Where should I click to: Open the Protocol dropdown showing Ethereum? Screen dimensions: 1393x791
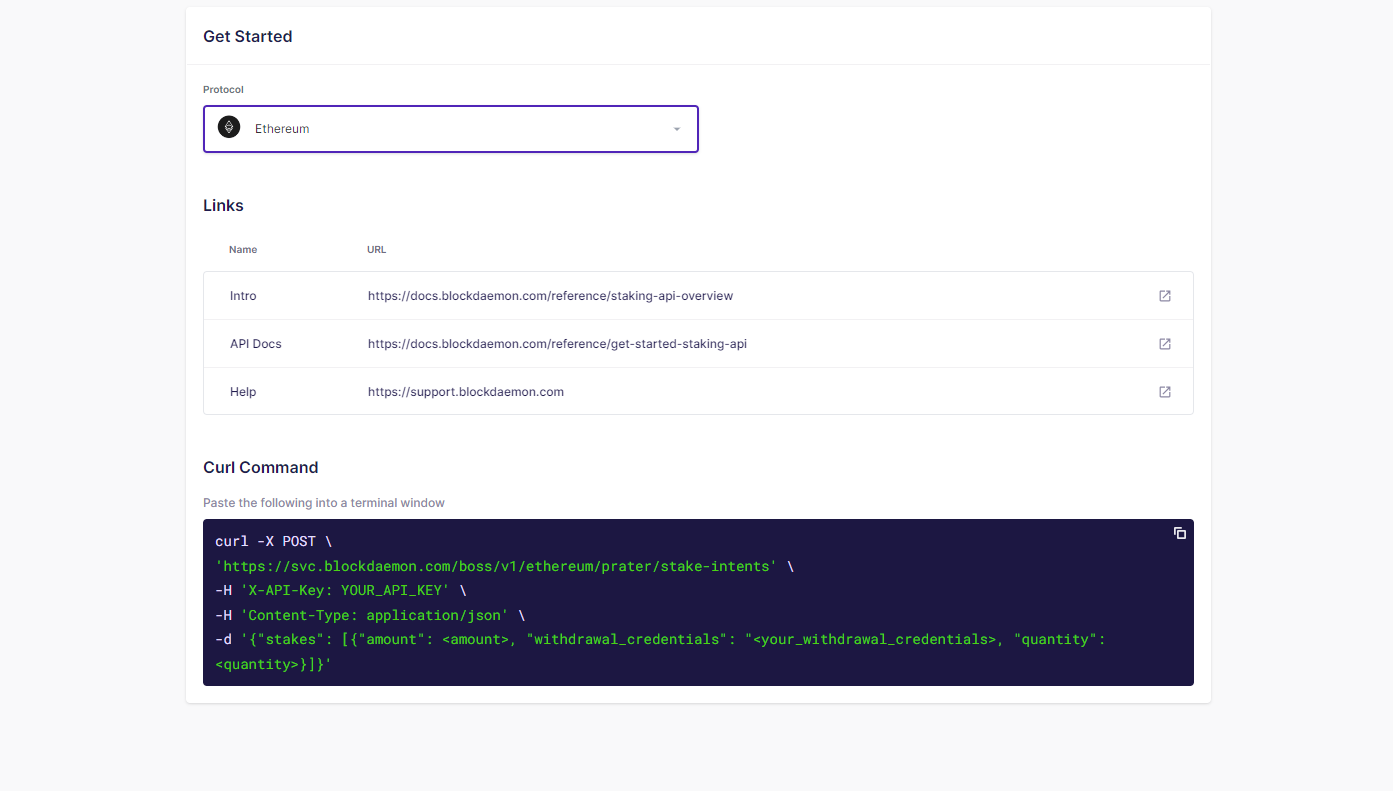[x=451, y=129]
